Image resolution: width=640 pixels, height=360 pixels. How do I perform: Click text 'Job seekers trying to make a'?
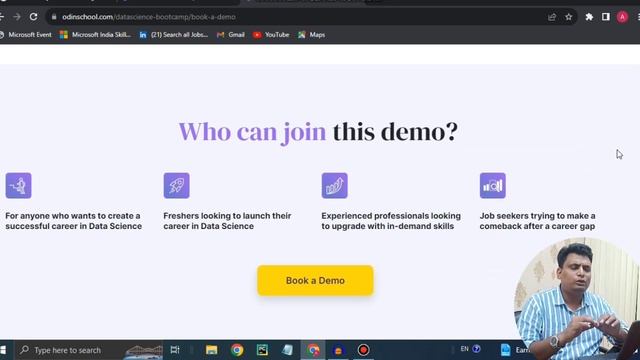[x=538, y=216]
